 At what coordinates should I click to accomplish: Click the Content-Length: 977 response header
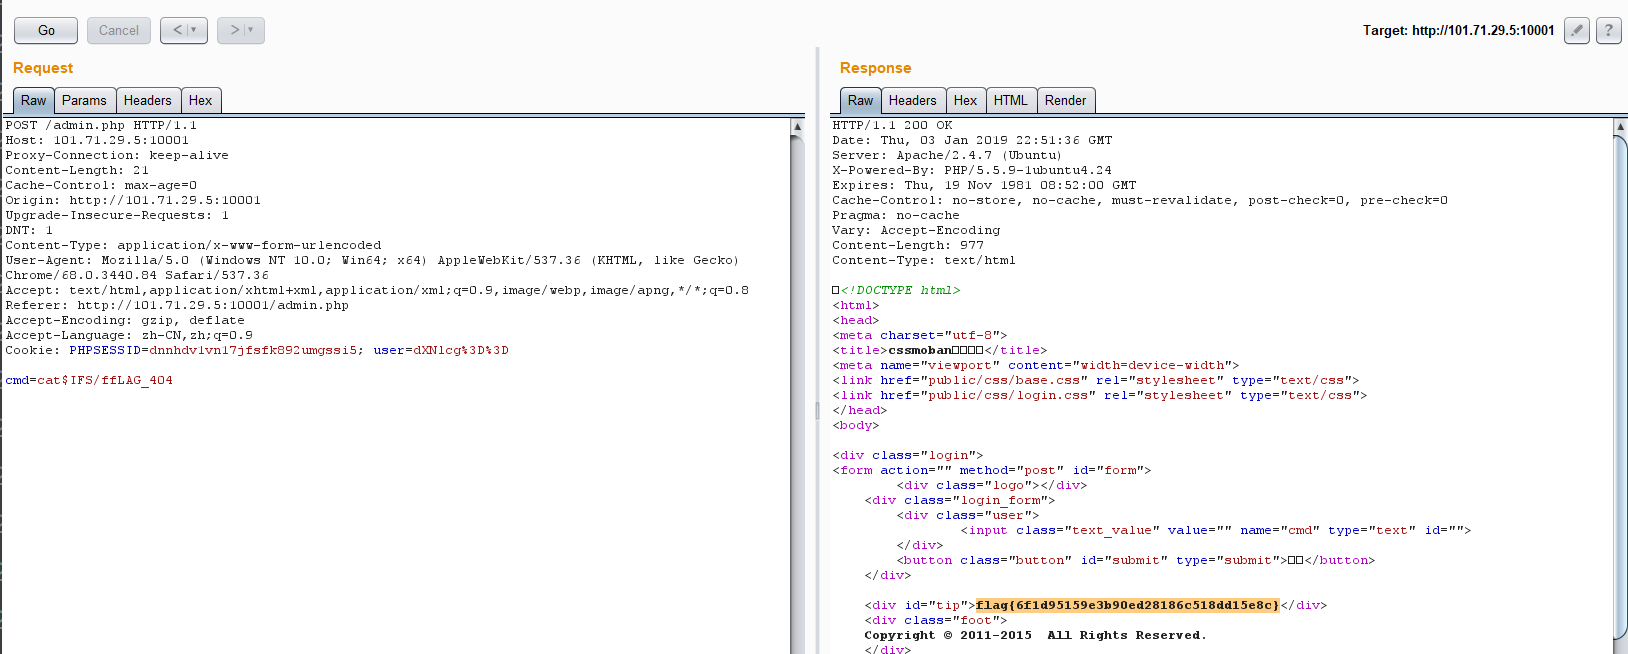908,245
